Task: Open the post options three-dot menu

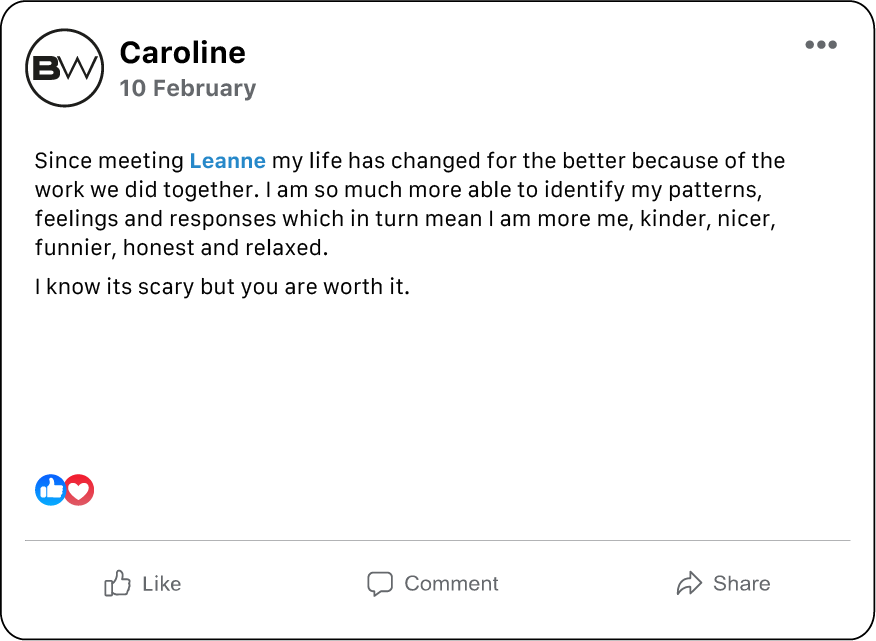Action: click(820, 45)
